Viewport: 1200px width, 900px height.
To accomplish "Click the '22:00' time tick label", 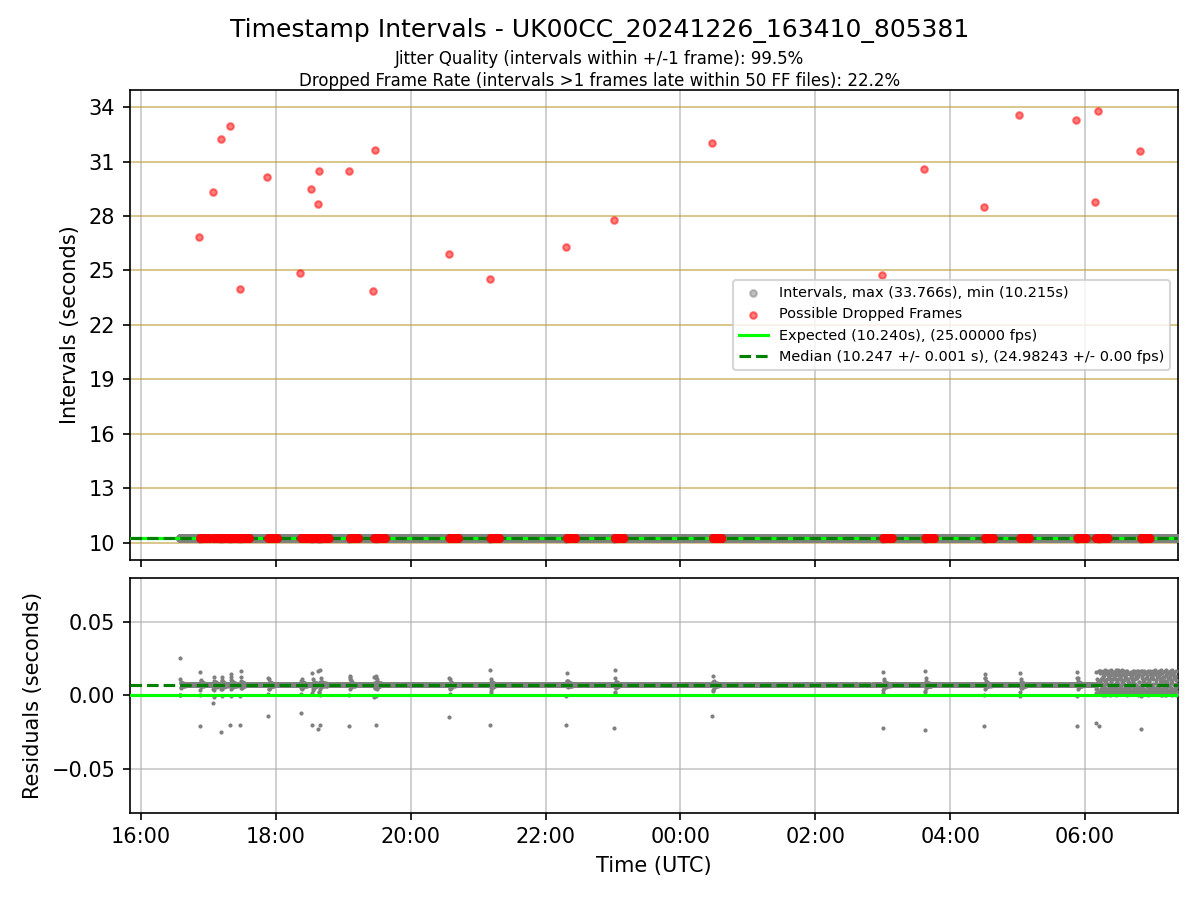I will pos(546,835).
